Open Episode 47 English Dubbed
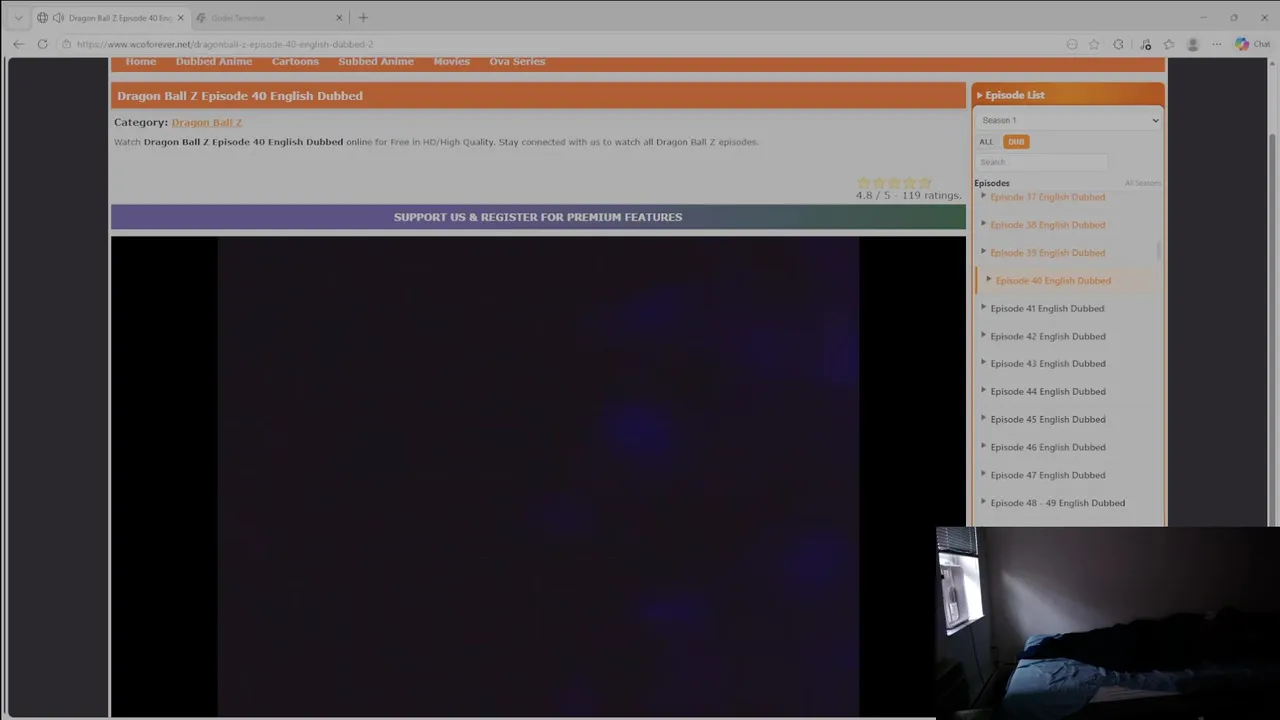The height and width of the screenshot is (720, 1280). (x=1047, y=476)
